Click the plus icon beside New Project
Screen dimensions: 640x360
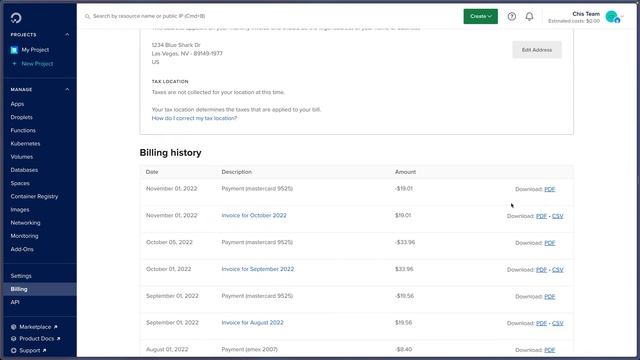pyautogui.click(x=14, y=64)
